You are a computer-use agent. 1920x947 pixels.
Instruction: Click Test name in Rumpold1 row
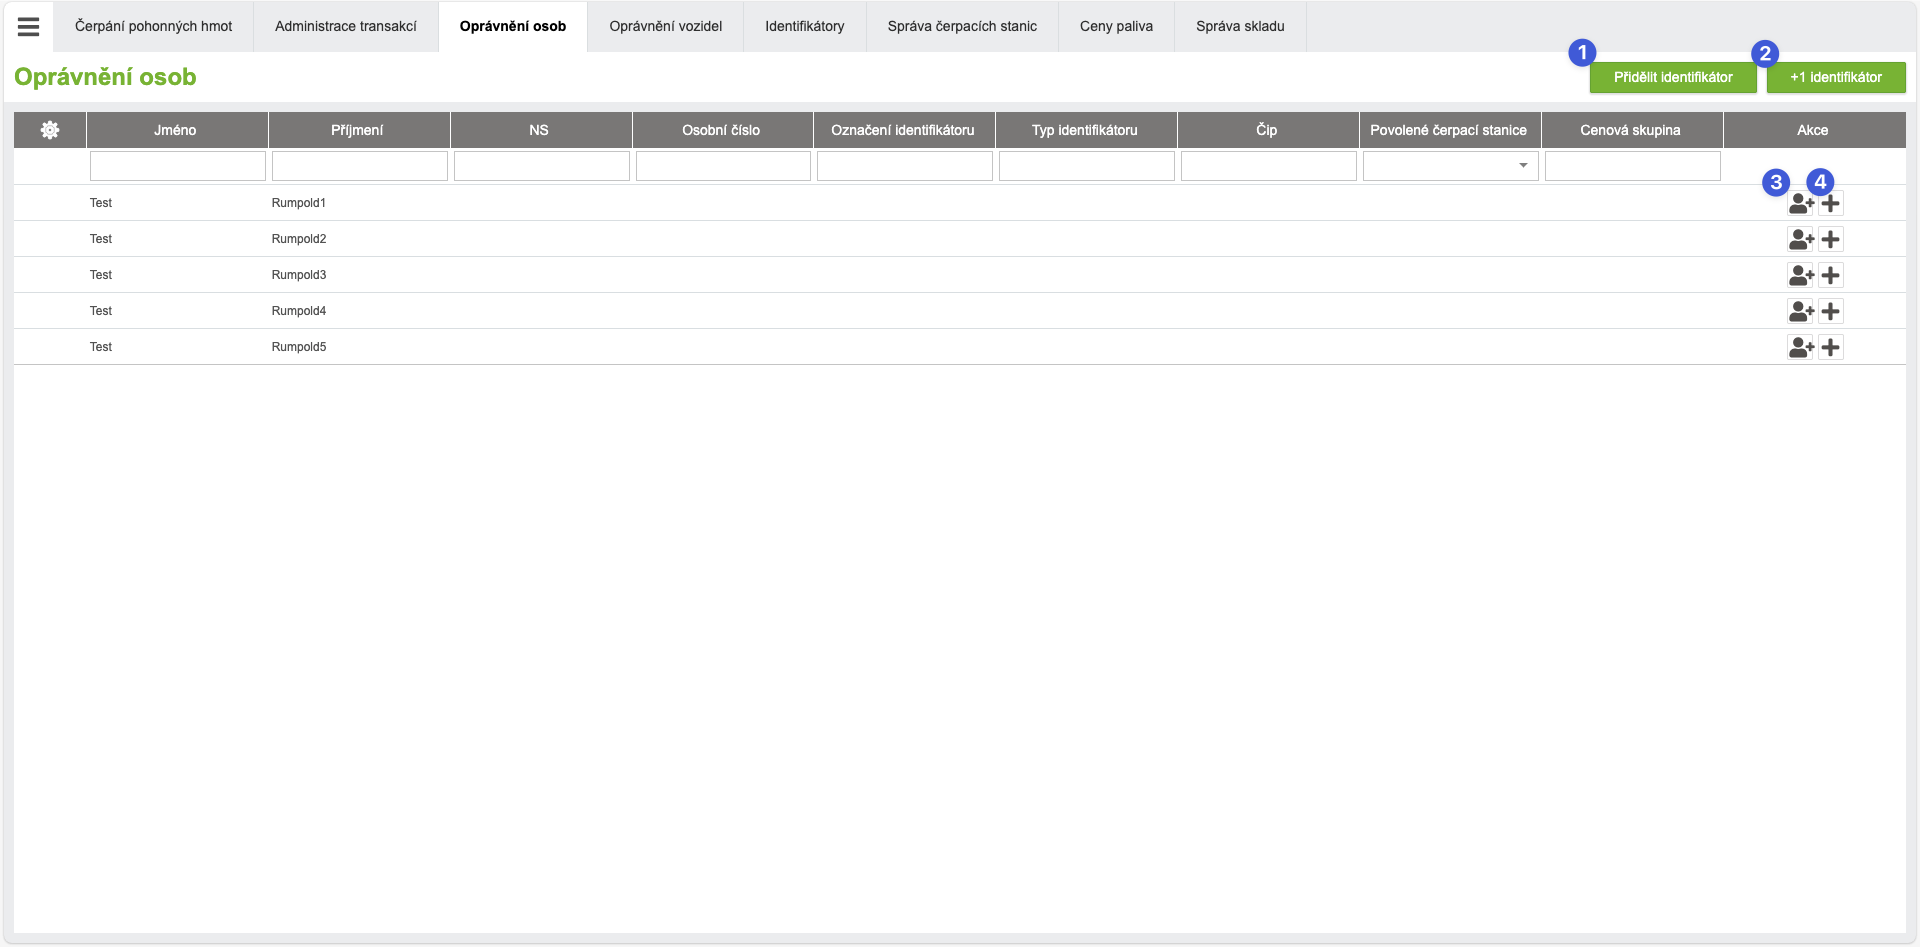pyautogui.click(x=101, y=203)
